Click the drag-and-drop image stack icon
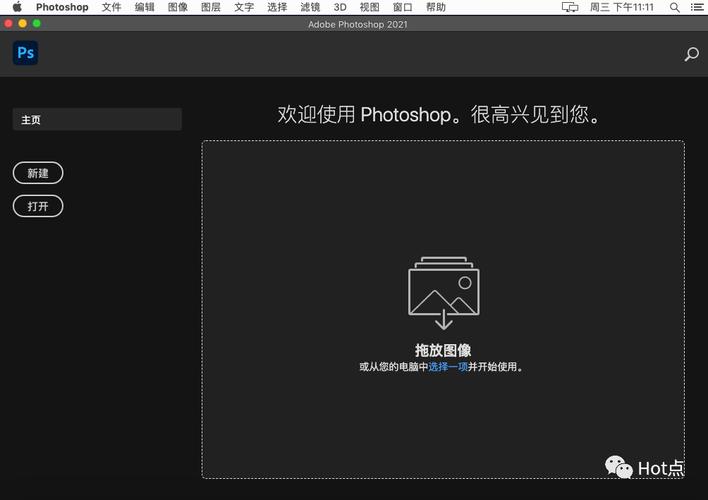708x500 pixels. click(x=444, y=293)
